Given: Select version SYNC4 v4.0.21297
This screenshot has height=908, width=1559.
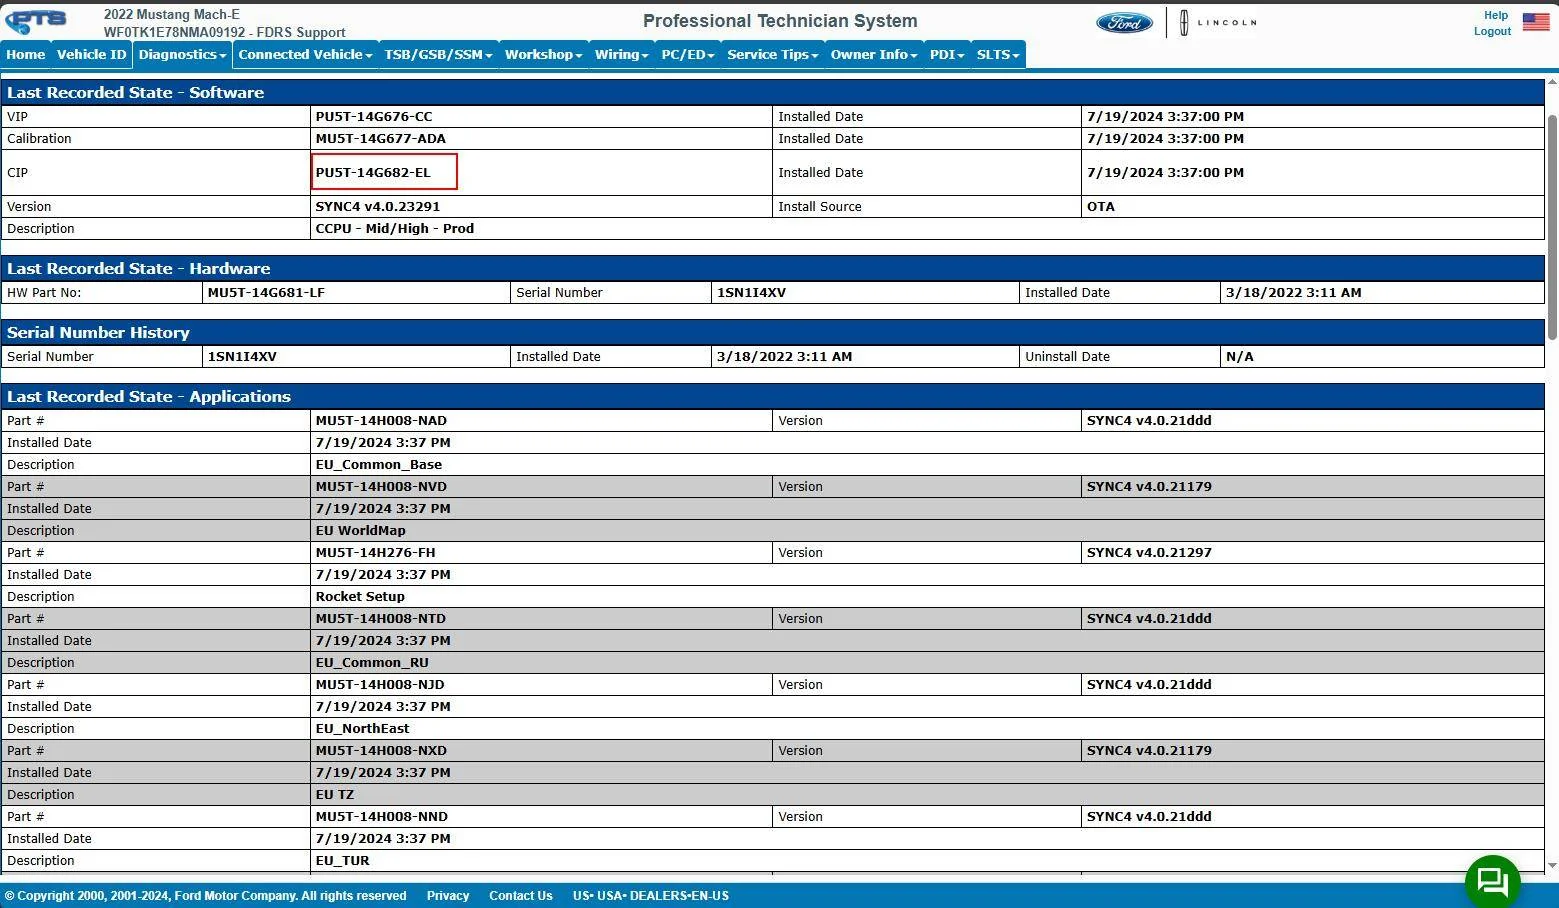Looking at the screenshot, I should click(1149, 552).
